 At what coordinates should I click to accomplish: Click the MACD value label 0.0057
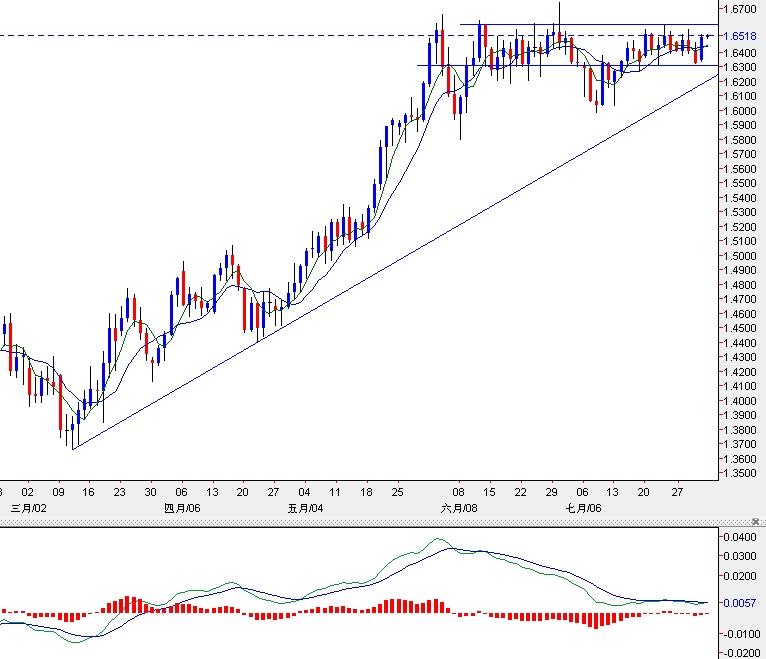739,603
